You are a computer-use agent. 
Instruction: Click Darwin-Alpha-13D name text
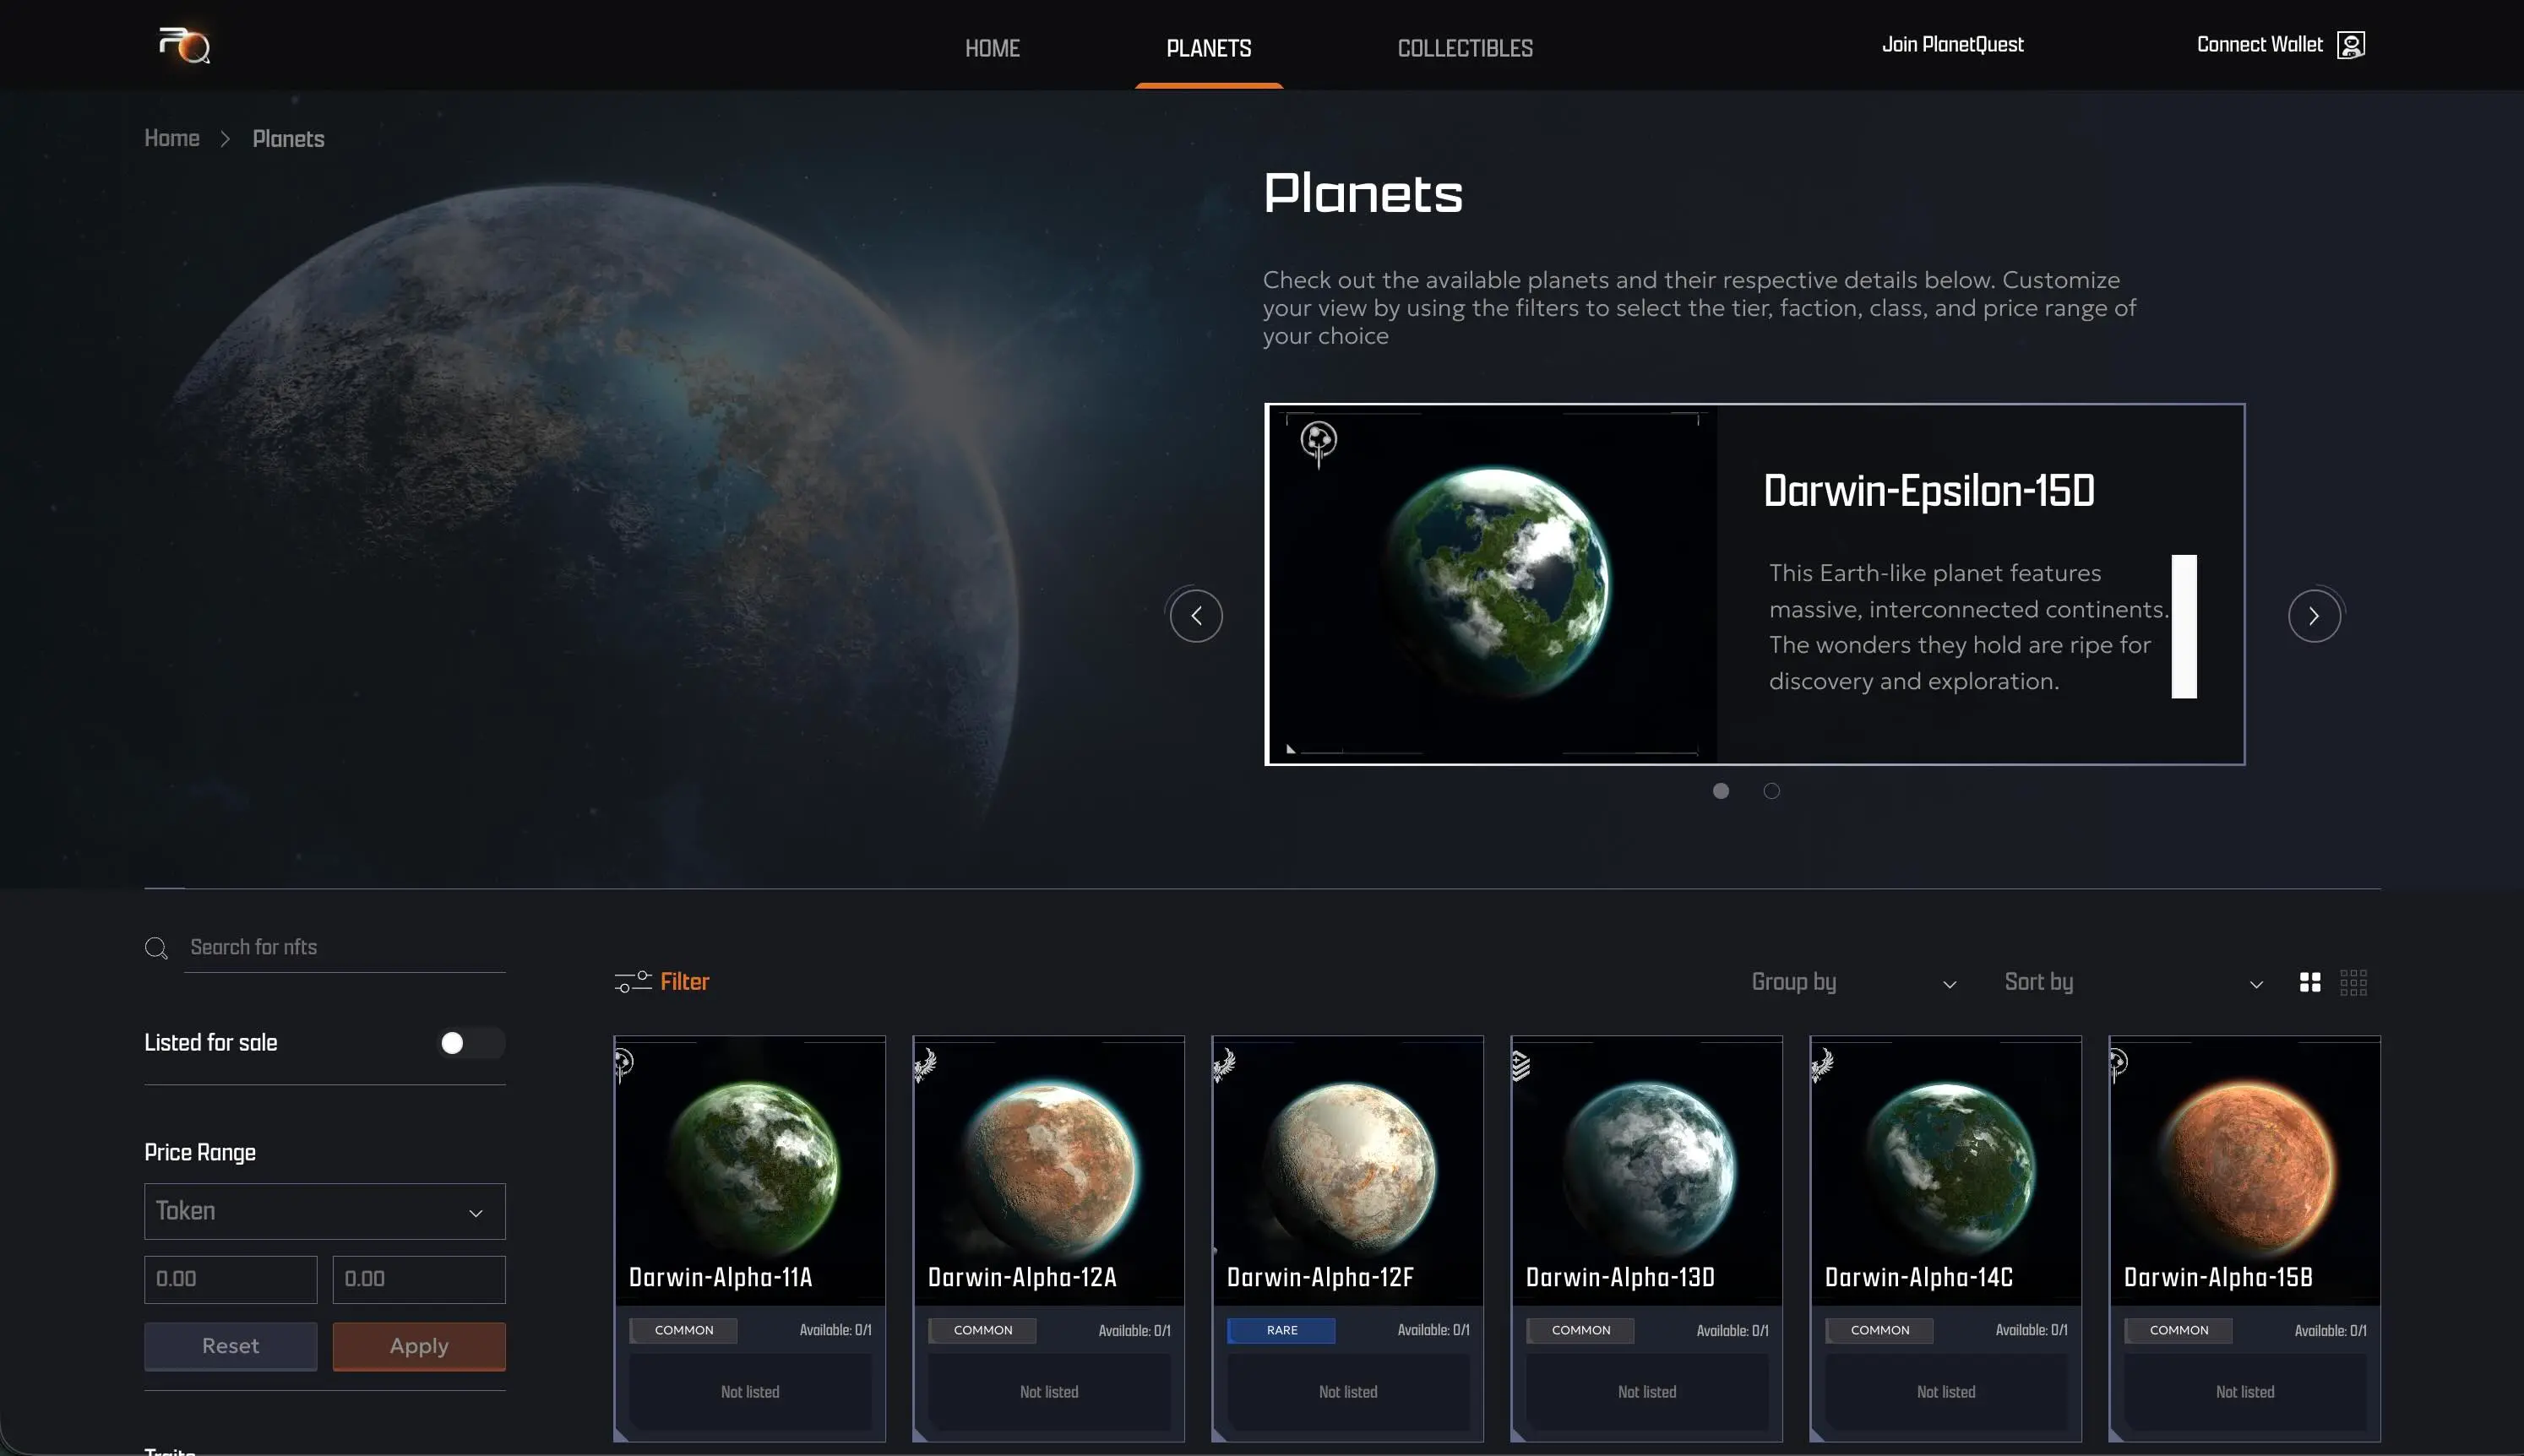click(1620, 1277)
